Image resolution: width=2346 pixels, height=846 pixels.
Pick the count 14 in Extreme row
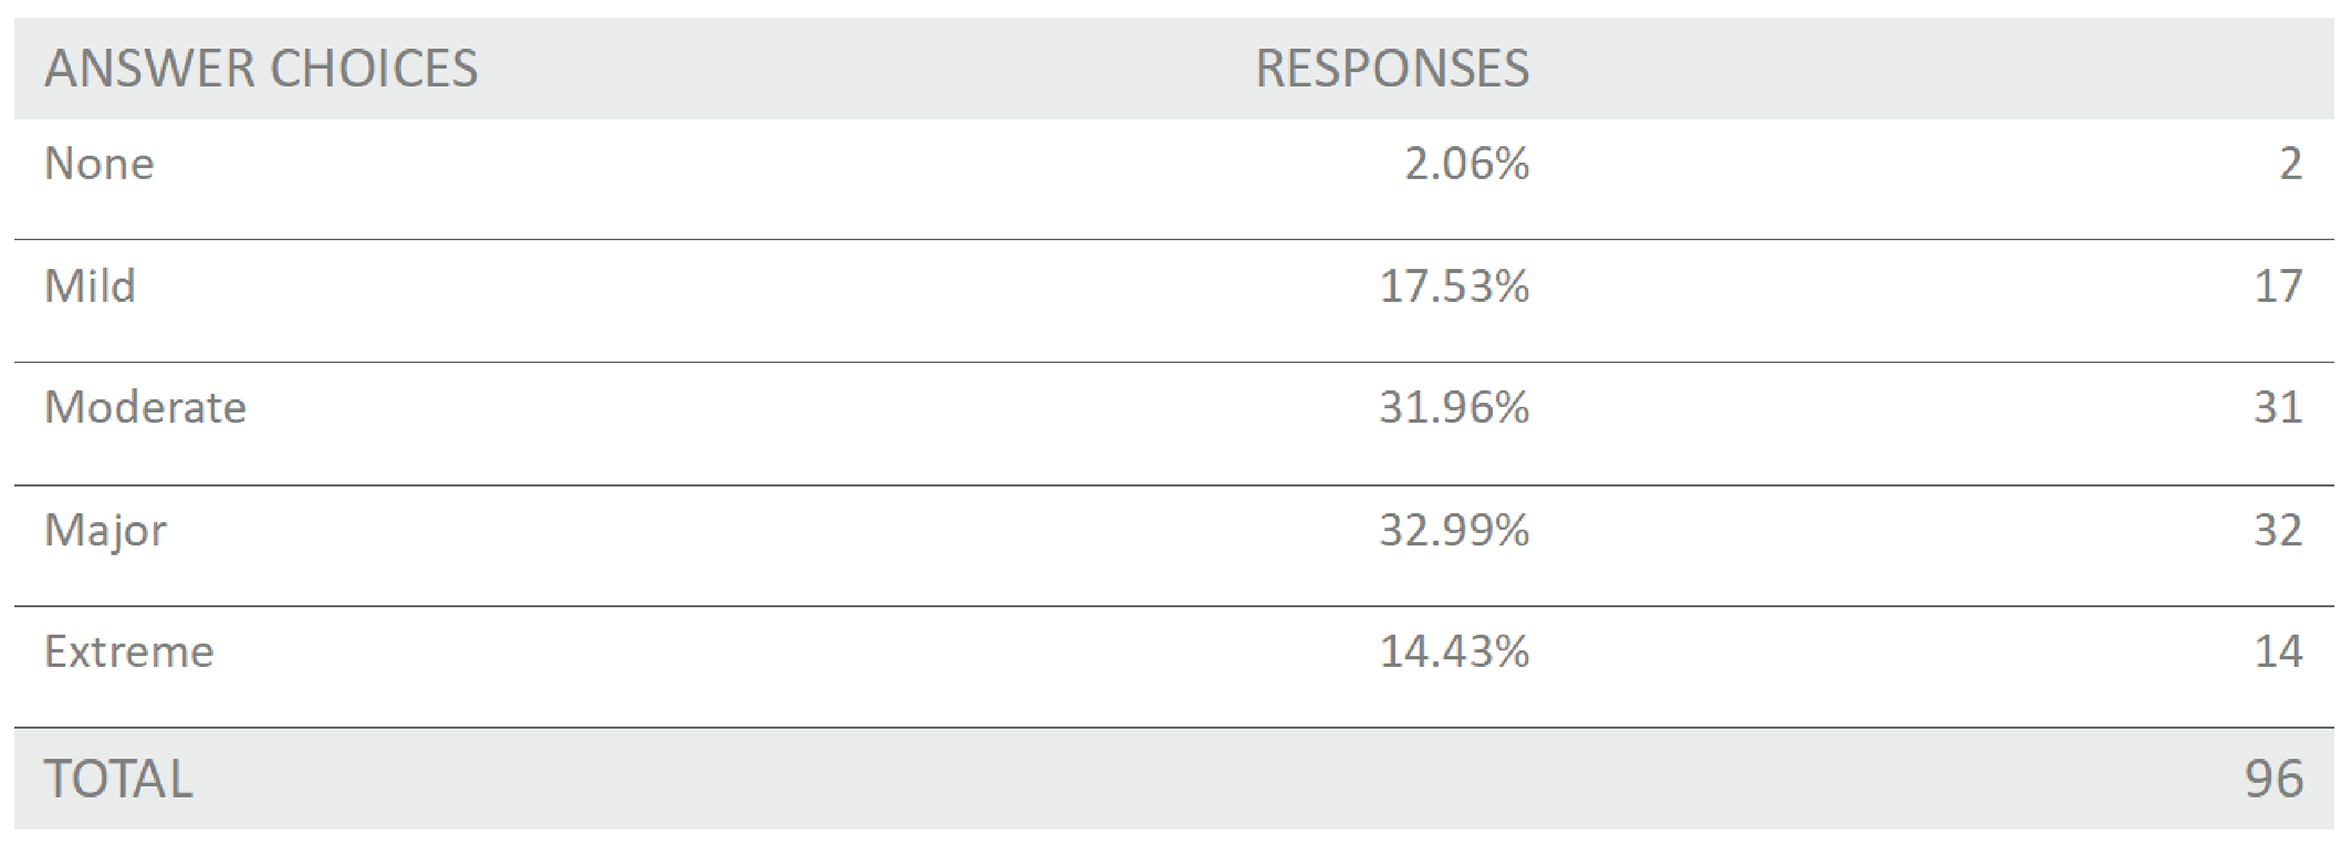(2278, 652)
